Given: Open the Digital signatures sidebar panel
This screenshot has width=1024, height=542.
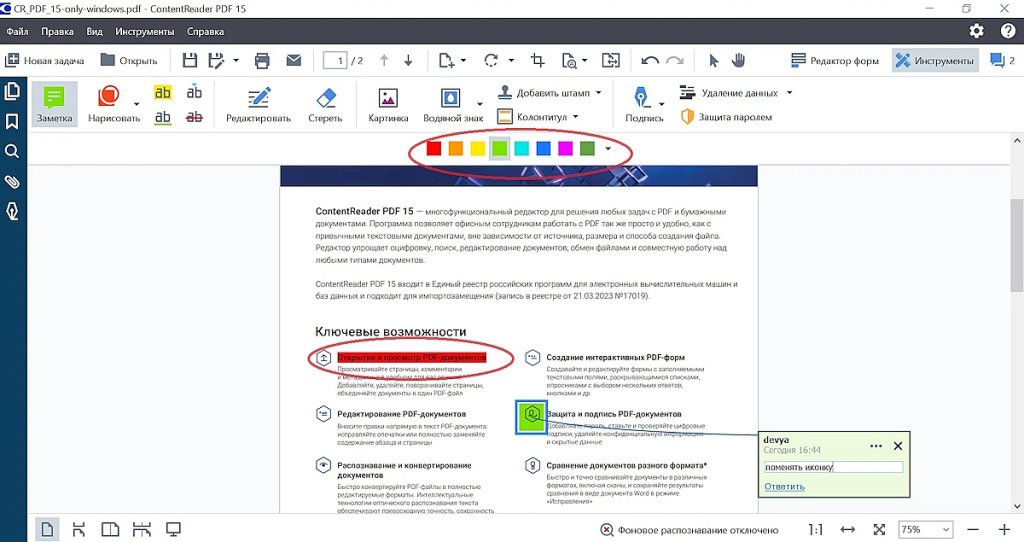Looking at the screenshot, I should (x=12, y=211).
